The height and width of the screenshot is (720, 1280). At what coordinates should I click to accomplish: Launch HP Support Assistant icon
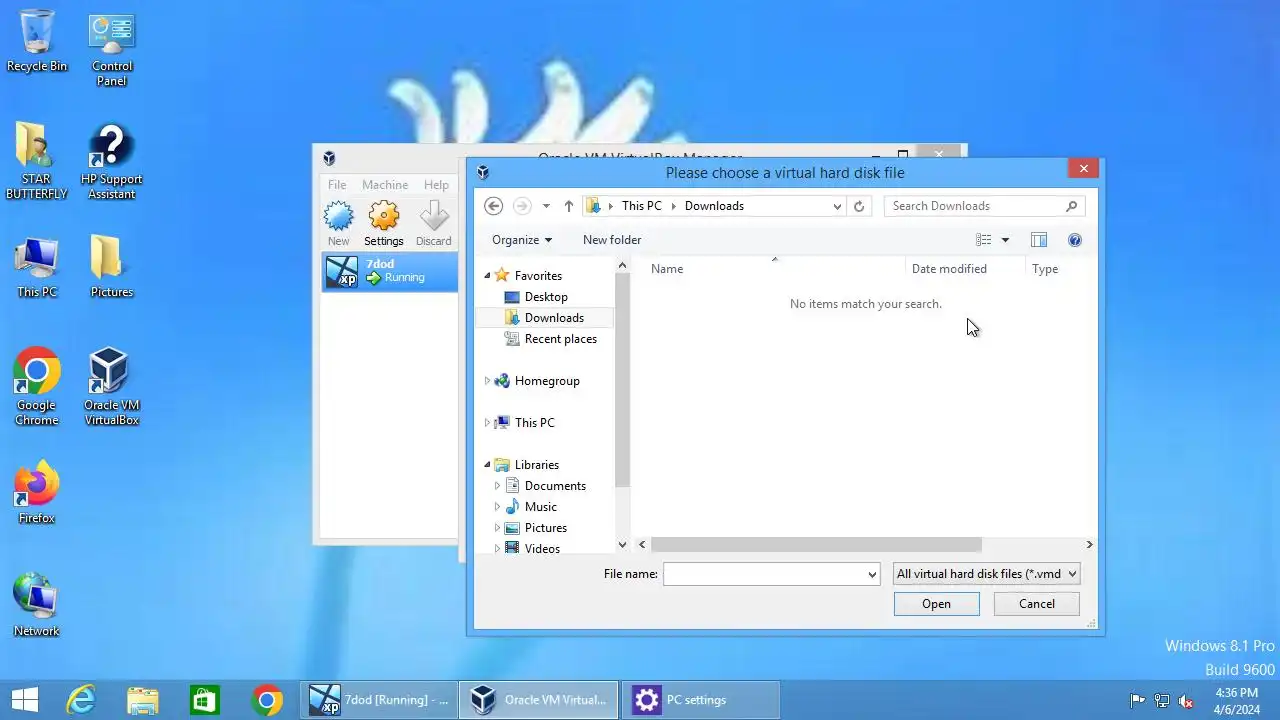coord(112,162)
